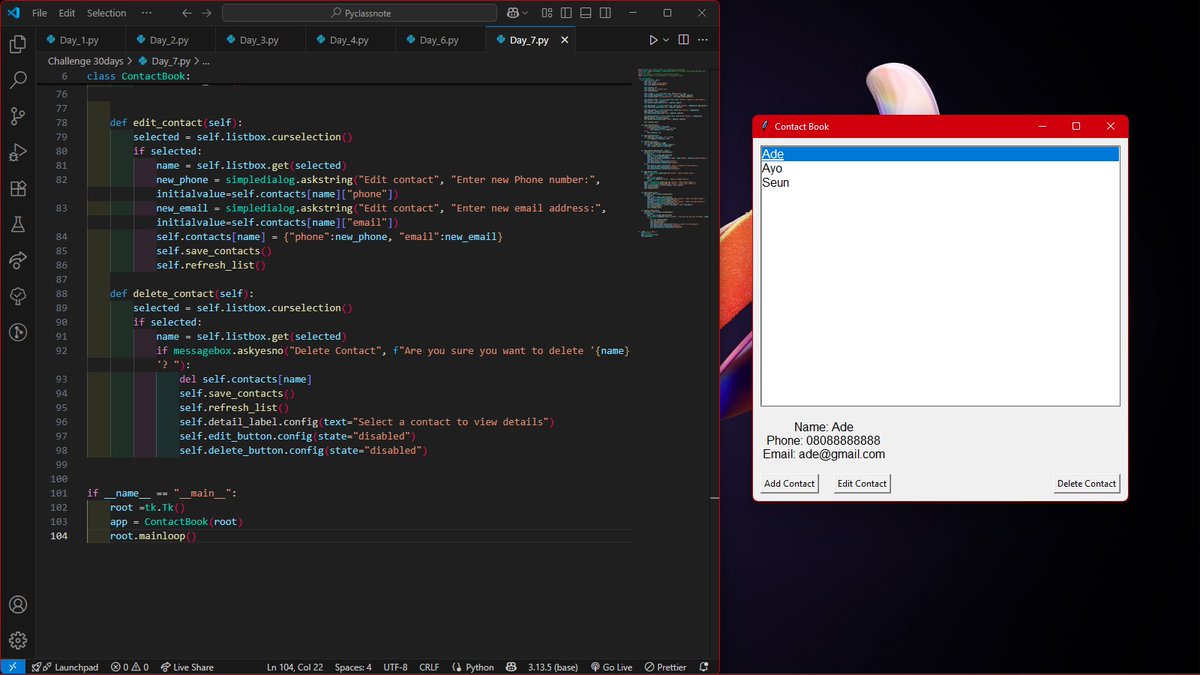Open the Run and Debug view
Viewport: 1200px width, 675px height.
pyautogui.click(x=16, y=153)
